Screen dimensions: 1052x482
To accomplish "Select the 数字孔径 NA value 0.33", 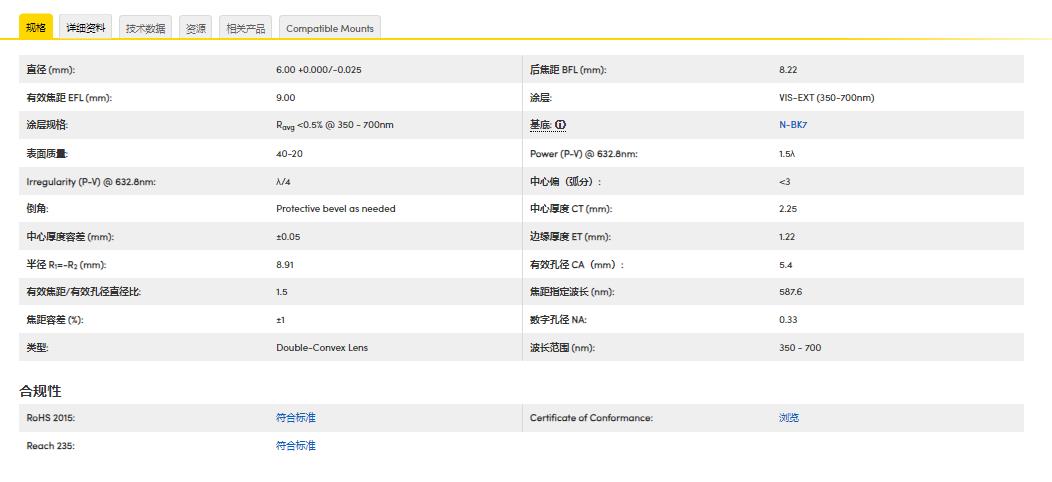I will click(787, 320).
